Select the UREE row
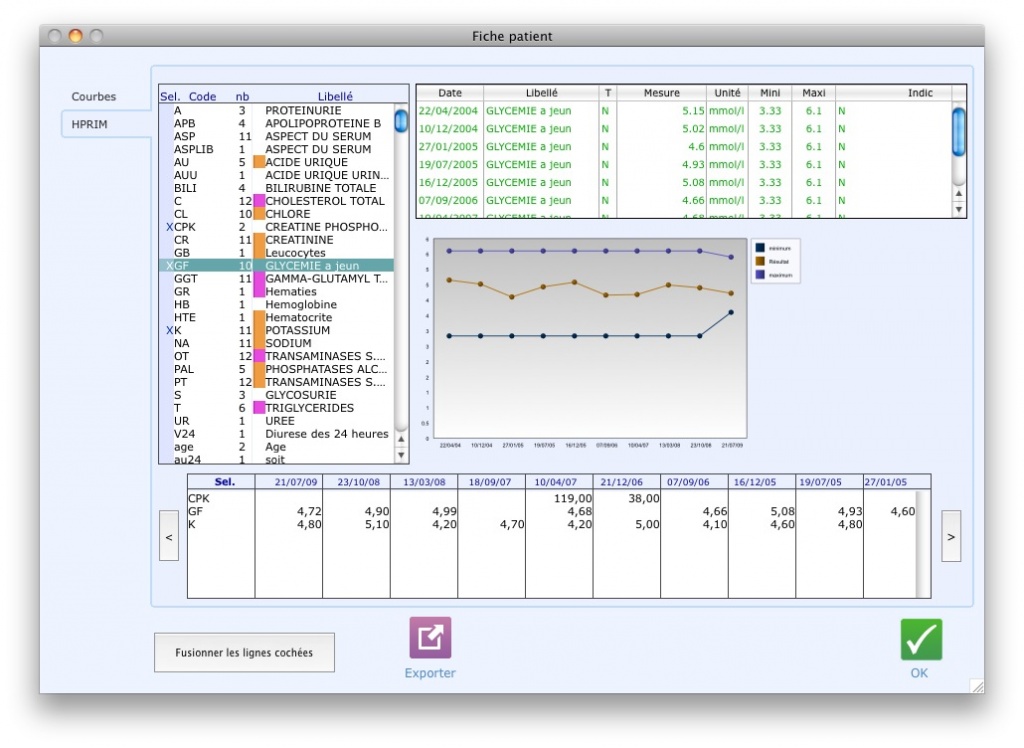Screen dimensions: 1024x748 click(x=276, y=421)
